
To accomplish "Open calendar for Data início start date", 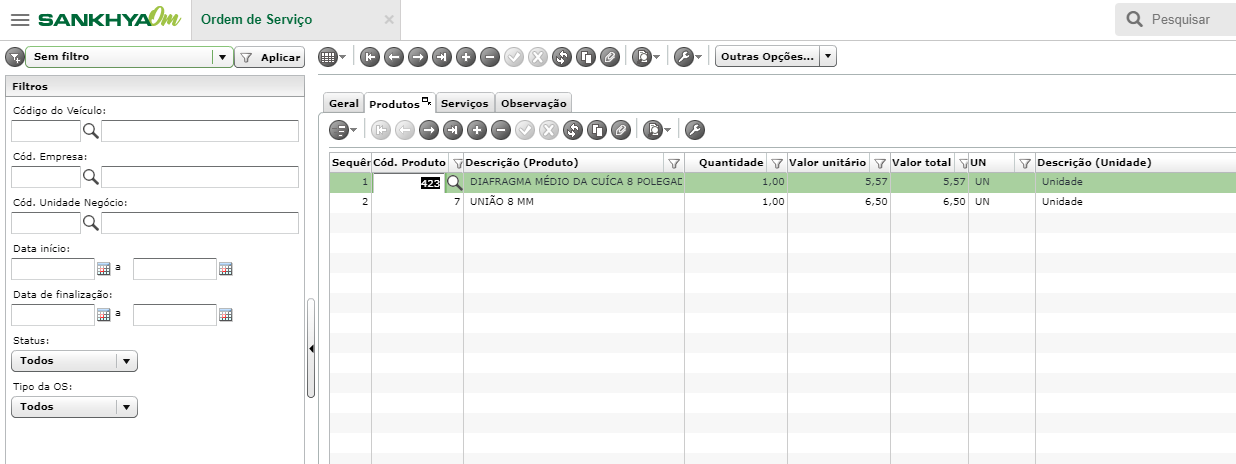I will (103, 269).
